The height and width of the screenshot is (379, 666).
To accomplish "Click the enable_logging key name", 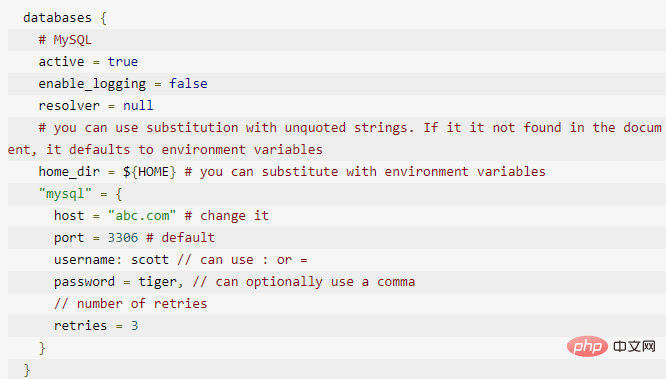I will [x=92, y=84].
